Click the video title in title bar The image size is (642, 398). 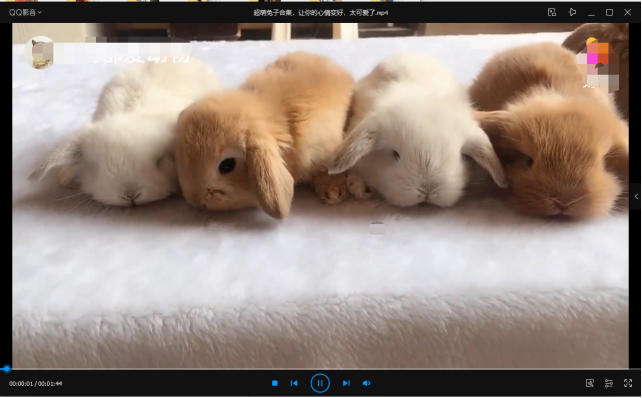pyautogui.click(x=321, y=13)
